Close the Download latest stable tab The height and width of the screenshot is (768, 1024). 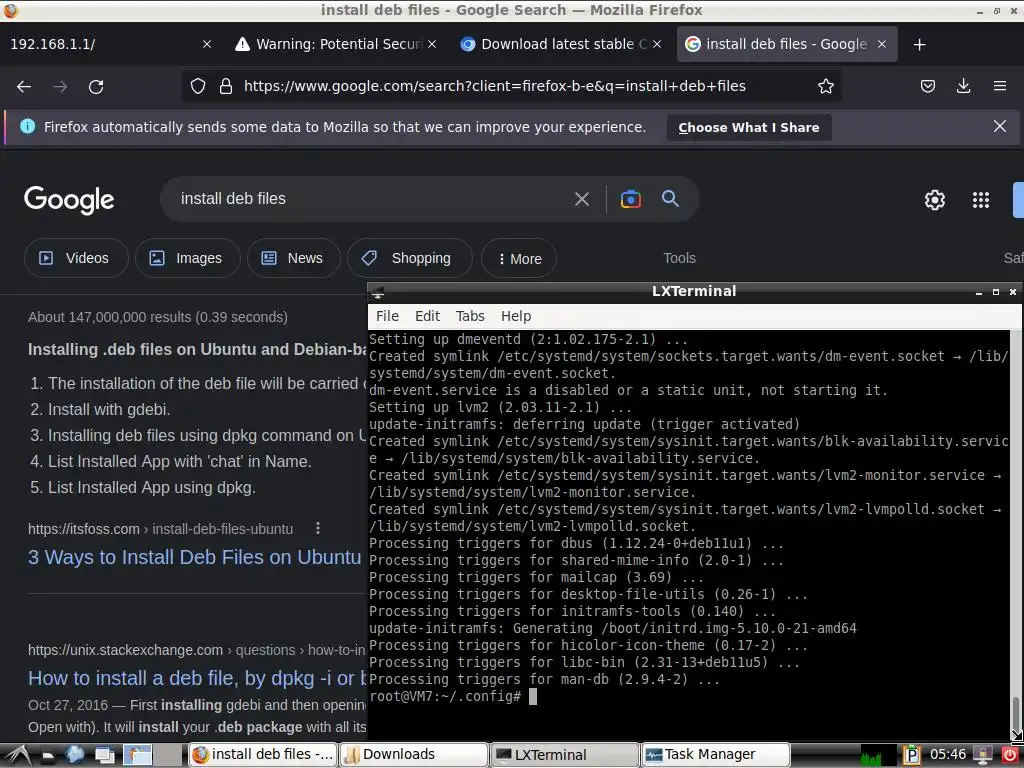pos(657,44)
